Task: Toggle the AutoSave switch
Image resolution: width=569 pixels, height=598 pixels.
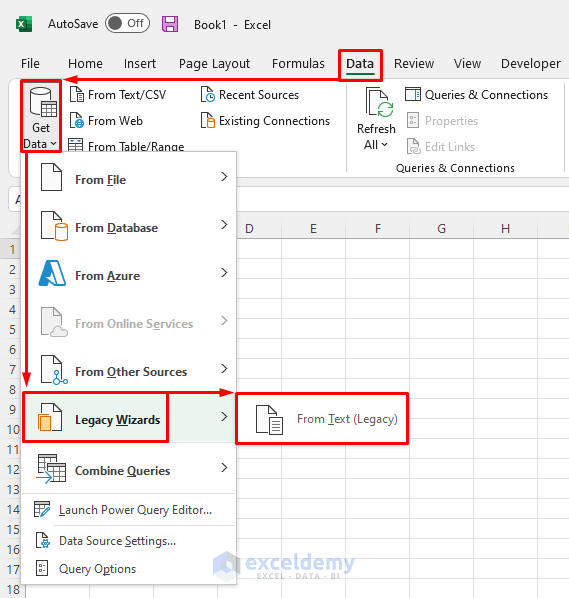Action: click(x=127, y=23)
